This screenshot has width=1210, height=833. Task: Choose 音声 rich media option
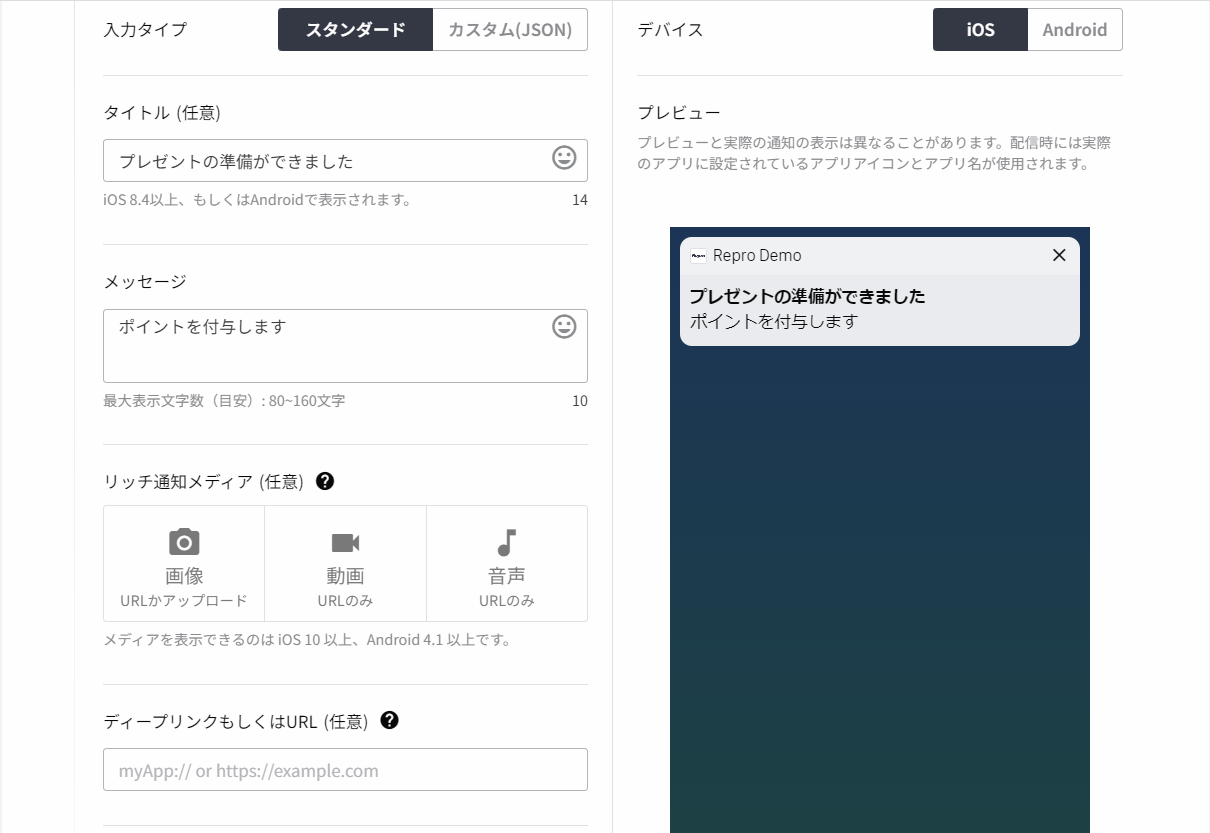[x=507, y=564]
